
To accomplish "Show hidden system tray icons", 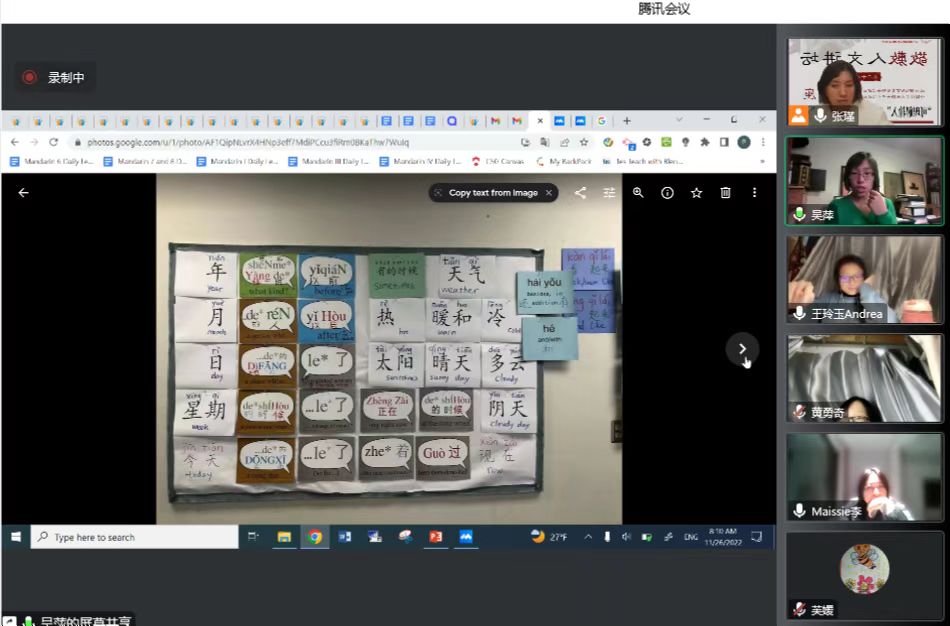I will pos(588,537).
